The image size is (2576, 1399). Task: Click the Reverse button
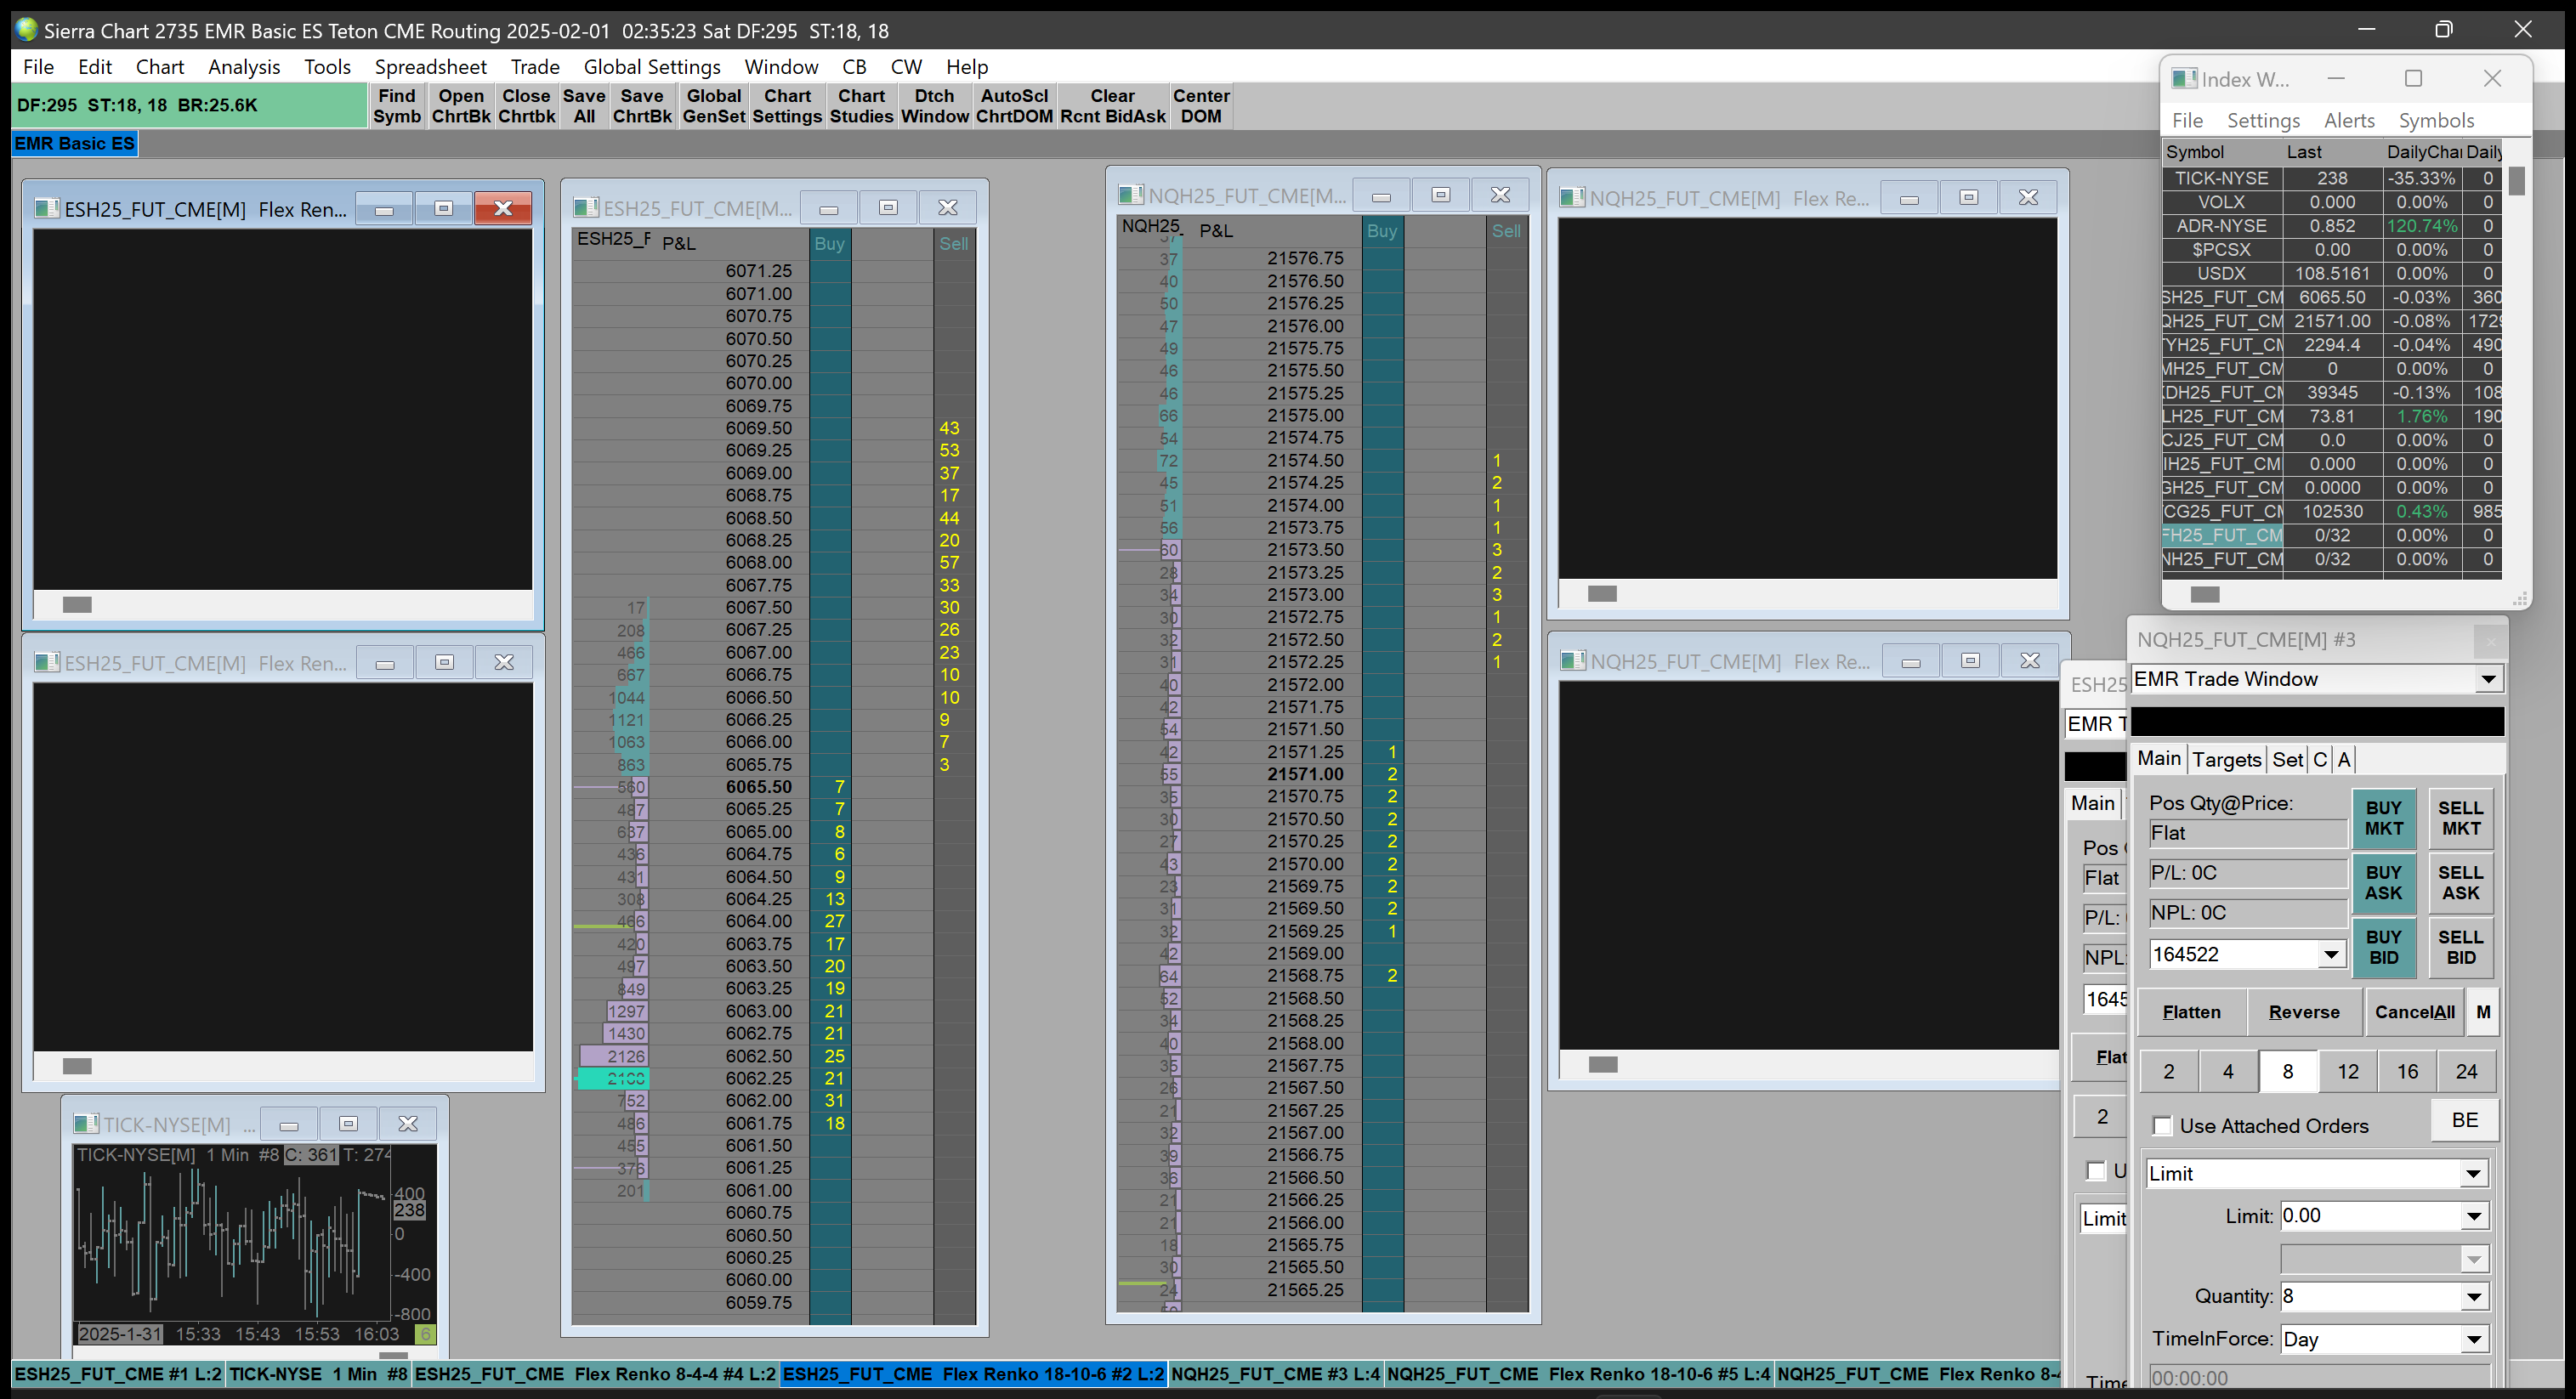click(x=2304, y=1013)
